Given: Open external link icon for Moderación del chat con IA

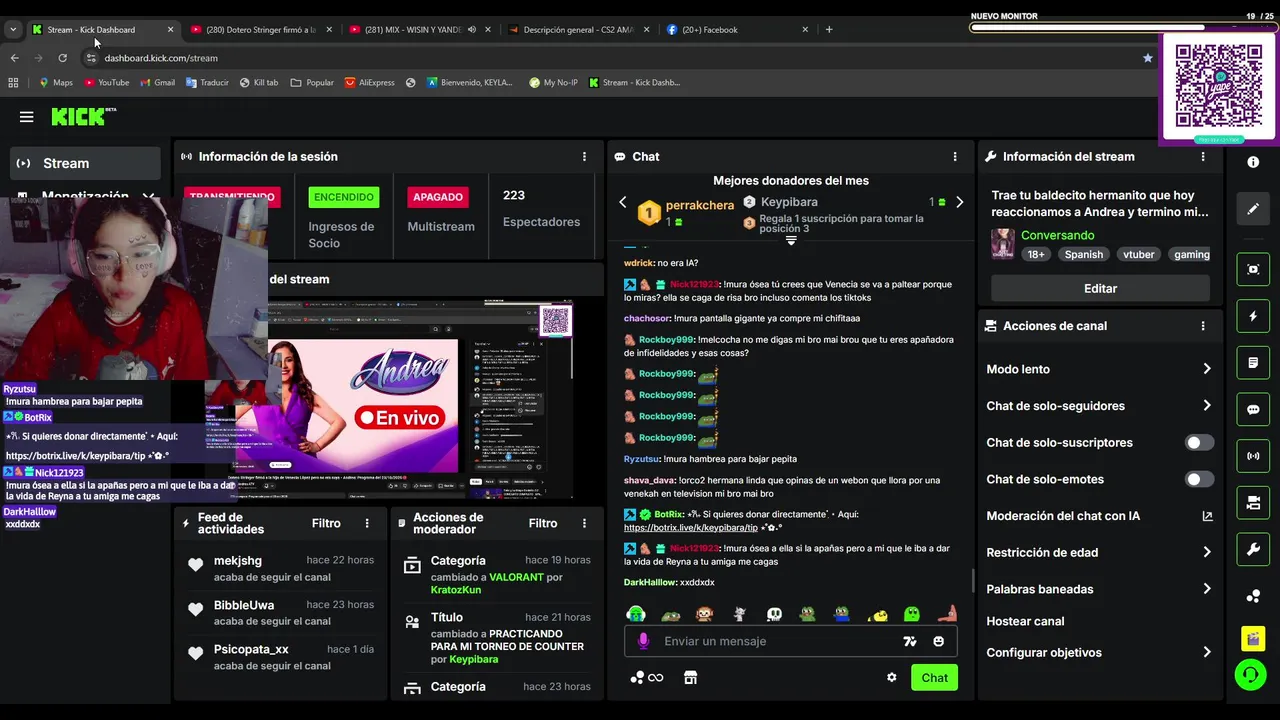Looking at the screenshot, I should tap(1207, 516).
